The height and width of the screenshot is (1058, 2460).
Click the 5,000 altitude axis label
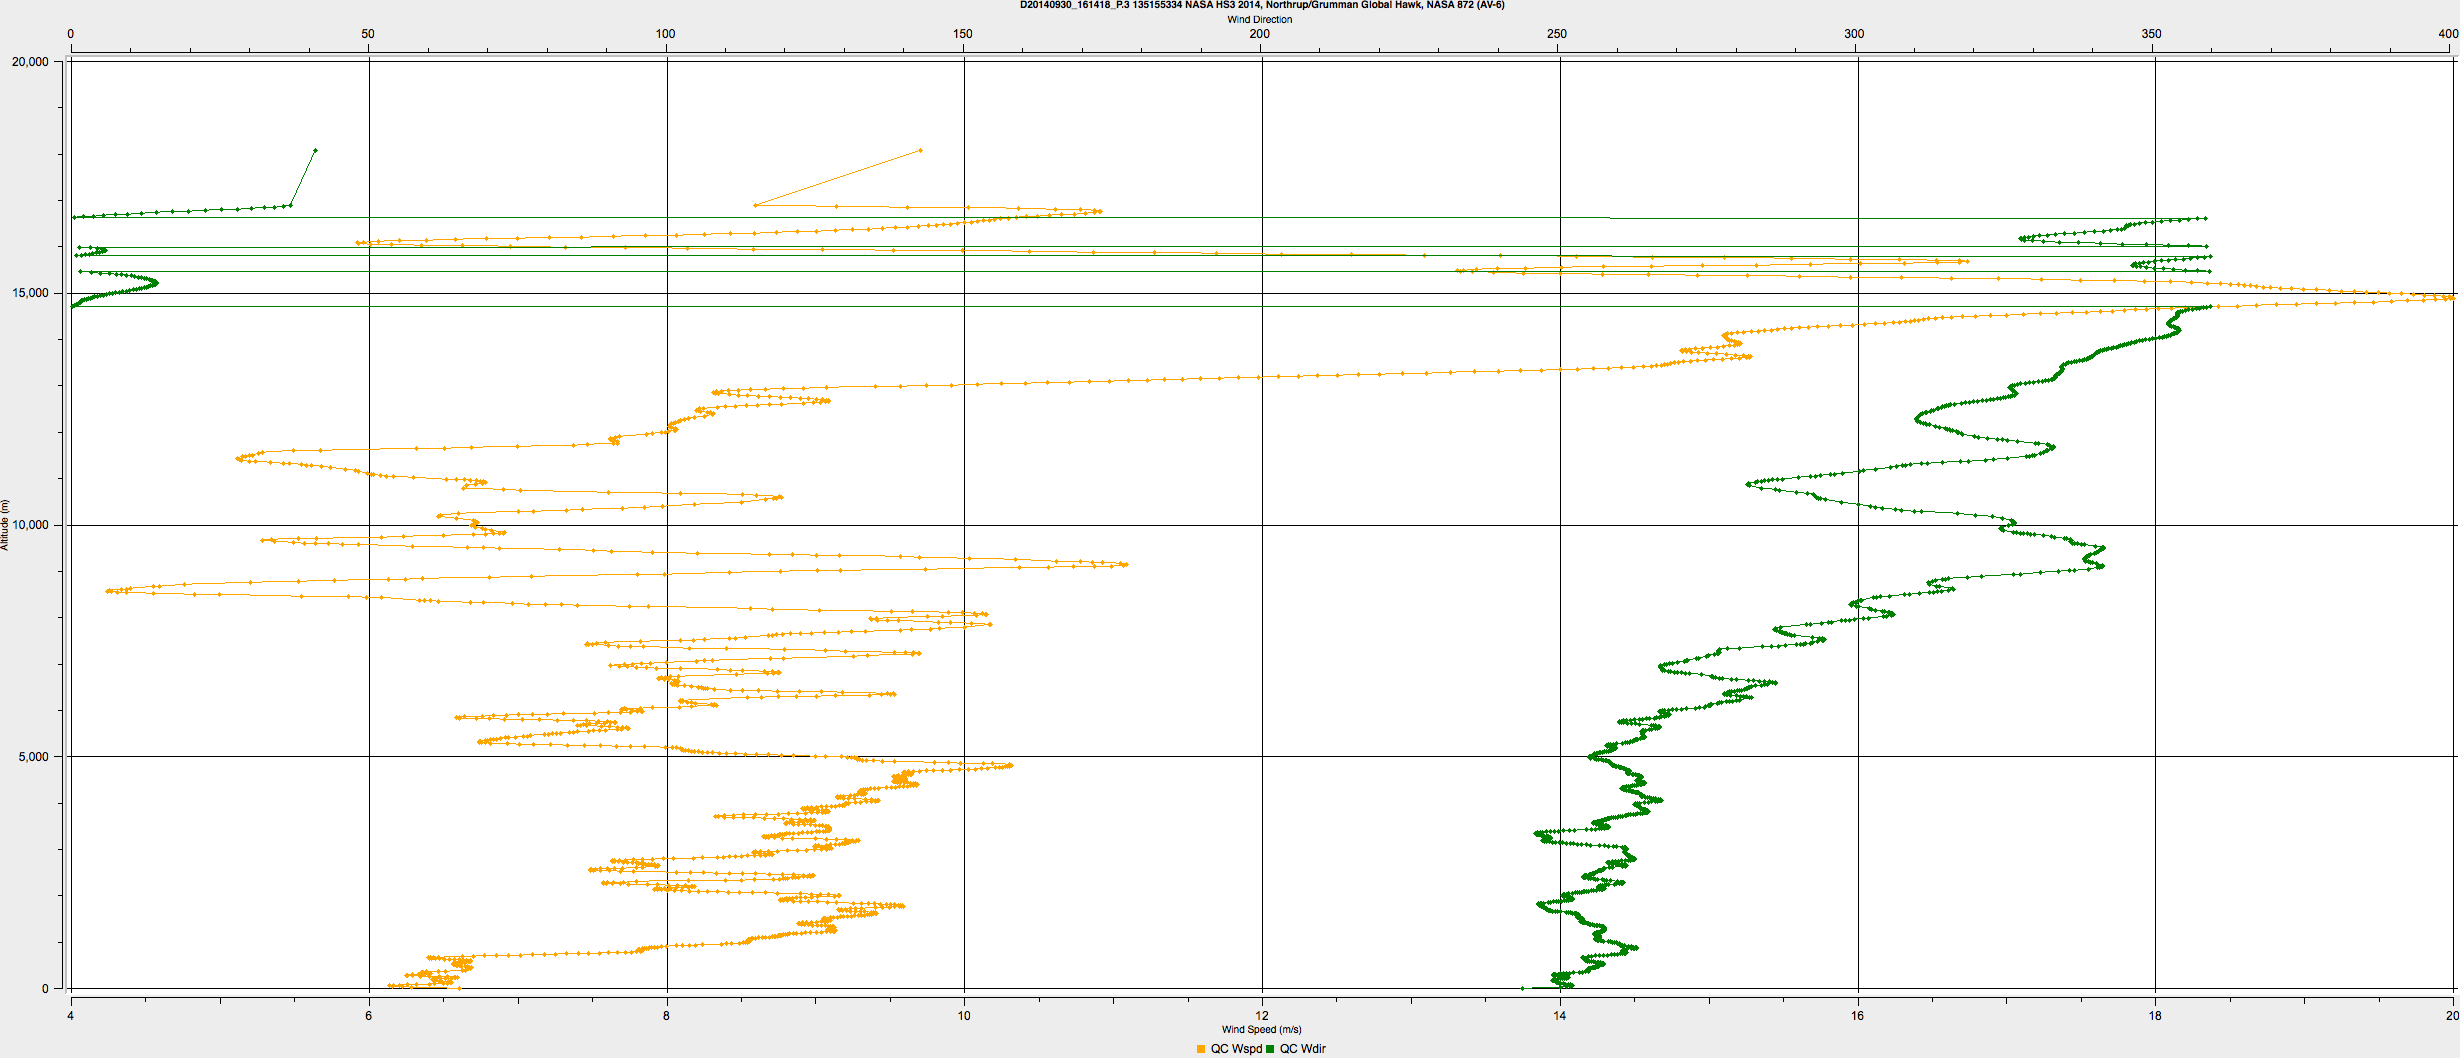click(33, 757)
